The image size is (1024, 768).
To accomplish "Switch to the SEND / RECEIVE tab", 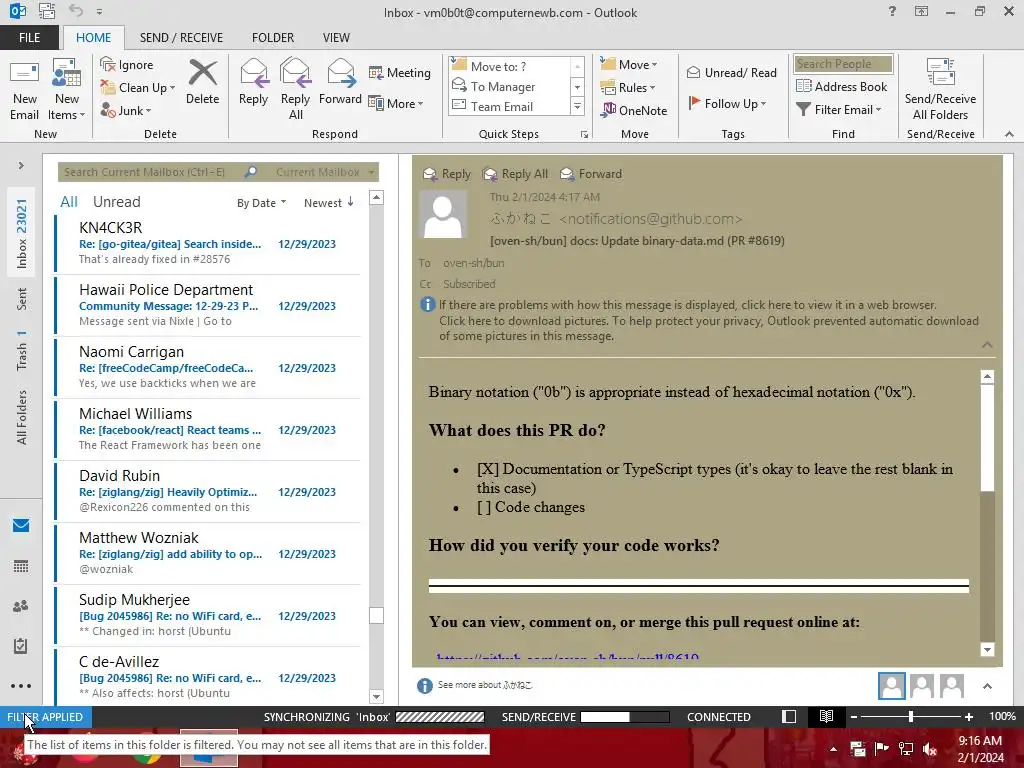I will [x=181, y=38].
